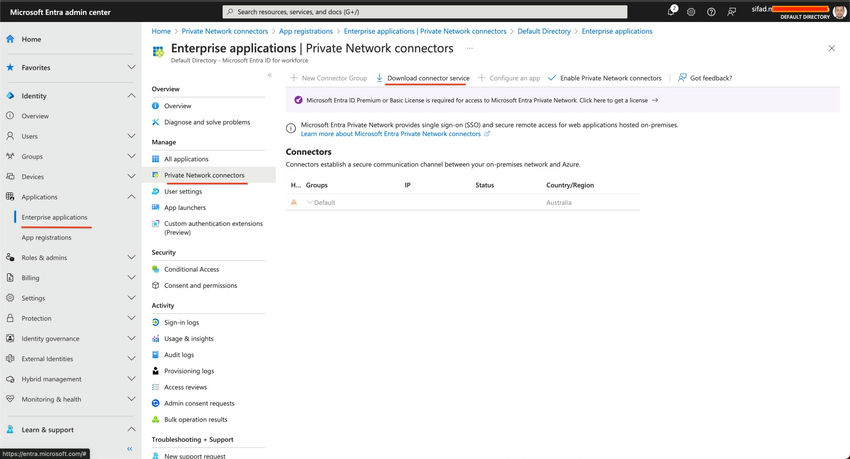Focus the search resources input field
850x459 pixels.
425,11
